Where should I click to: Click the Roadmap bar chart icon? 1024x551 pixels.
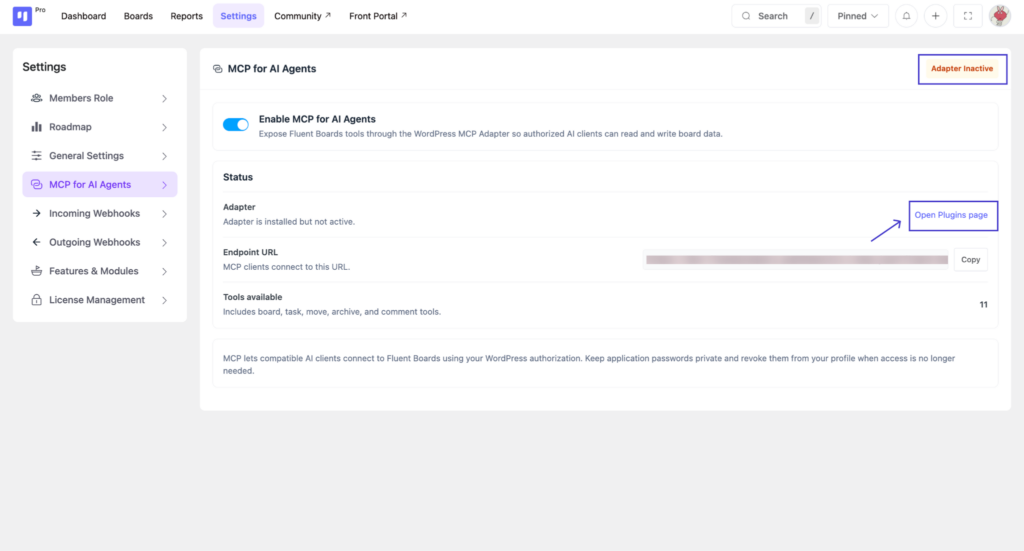37,127
